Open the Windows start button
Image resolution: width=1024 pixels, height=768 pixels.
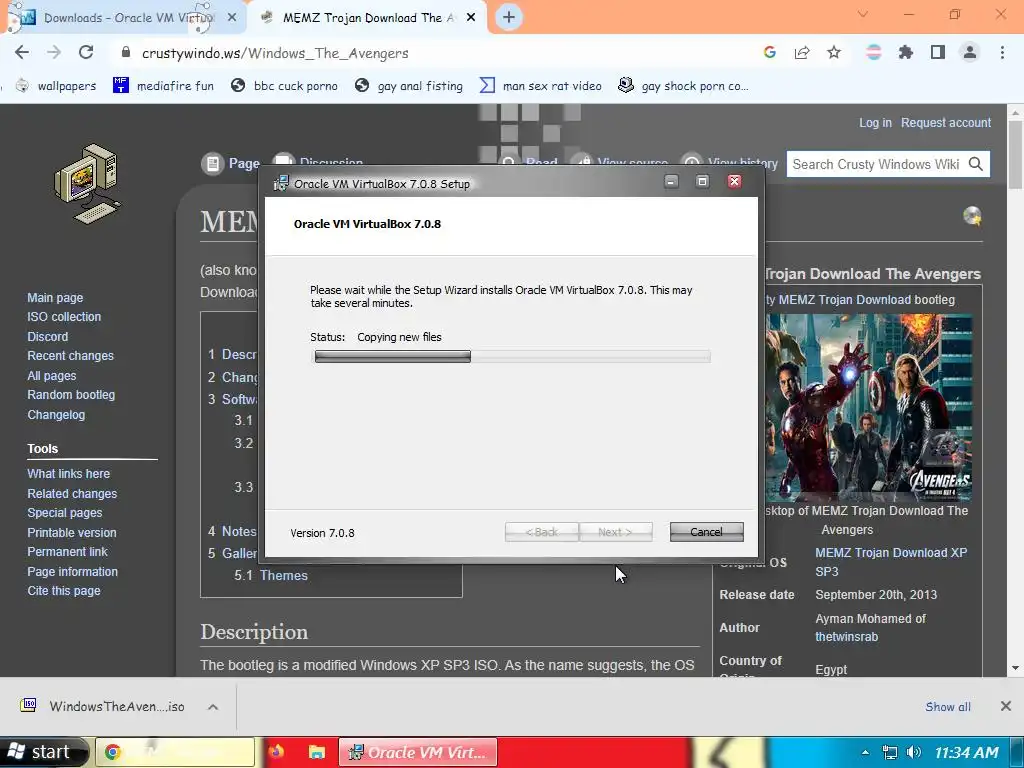[43, 752]
